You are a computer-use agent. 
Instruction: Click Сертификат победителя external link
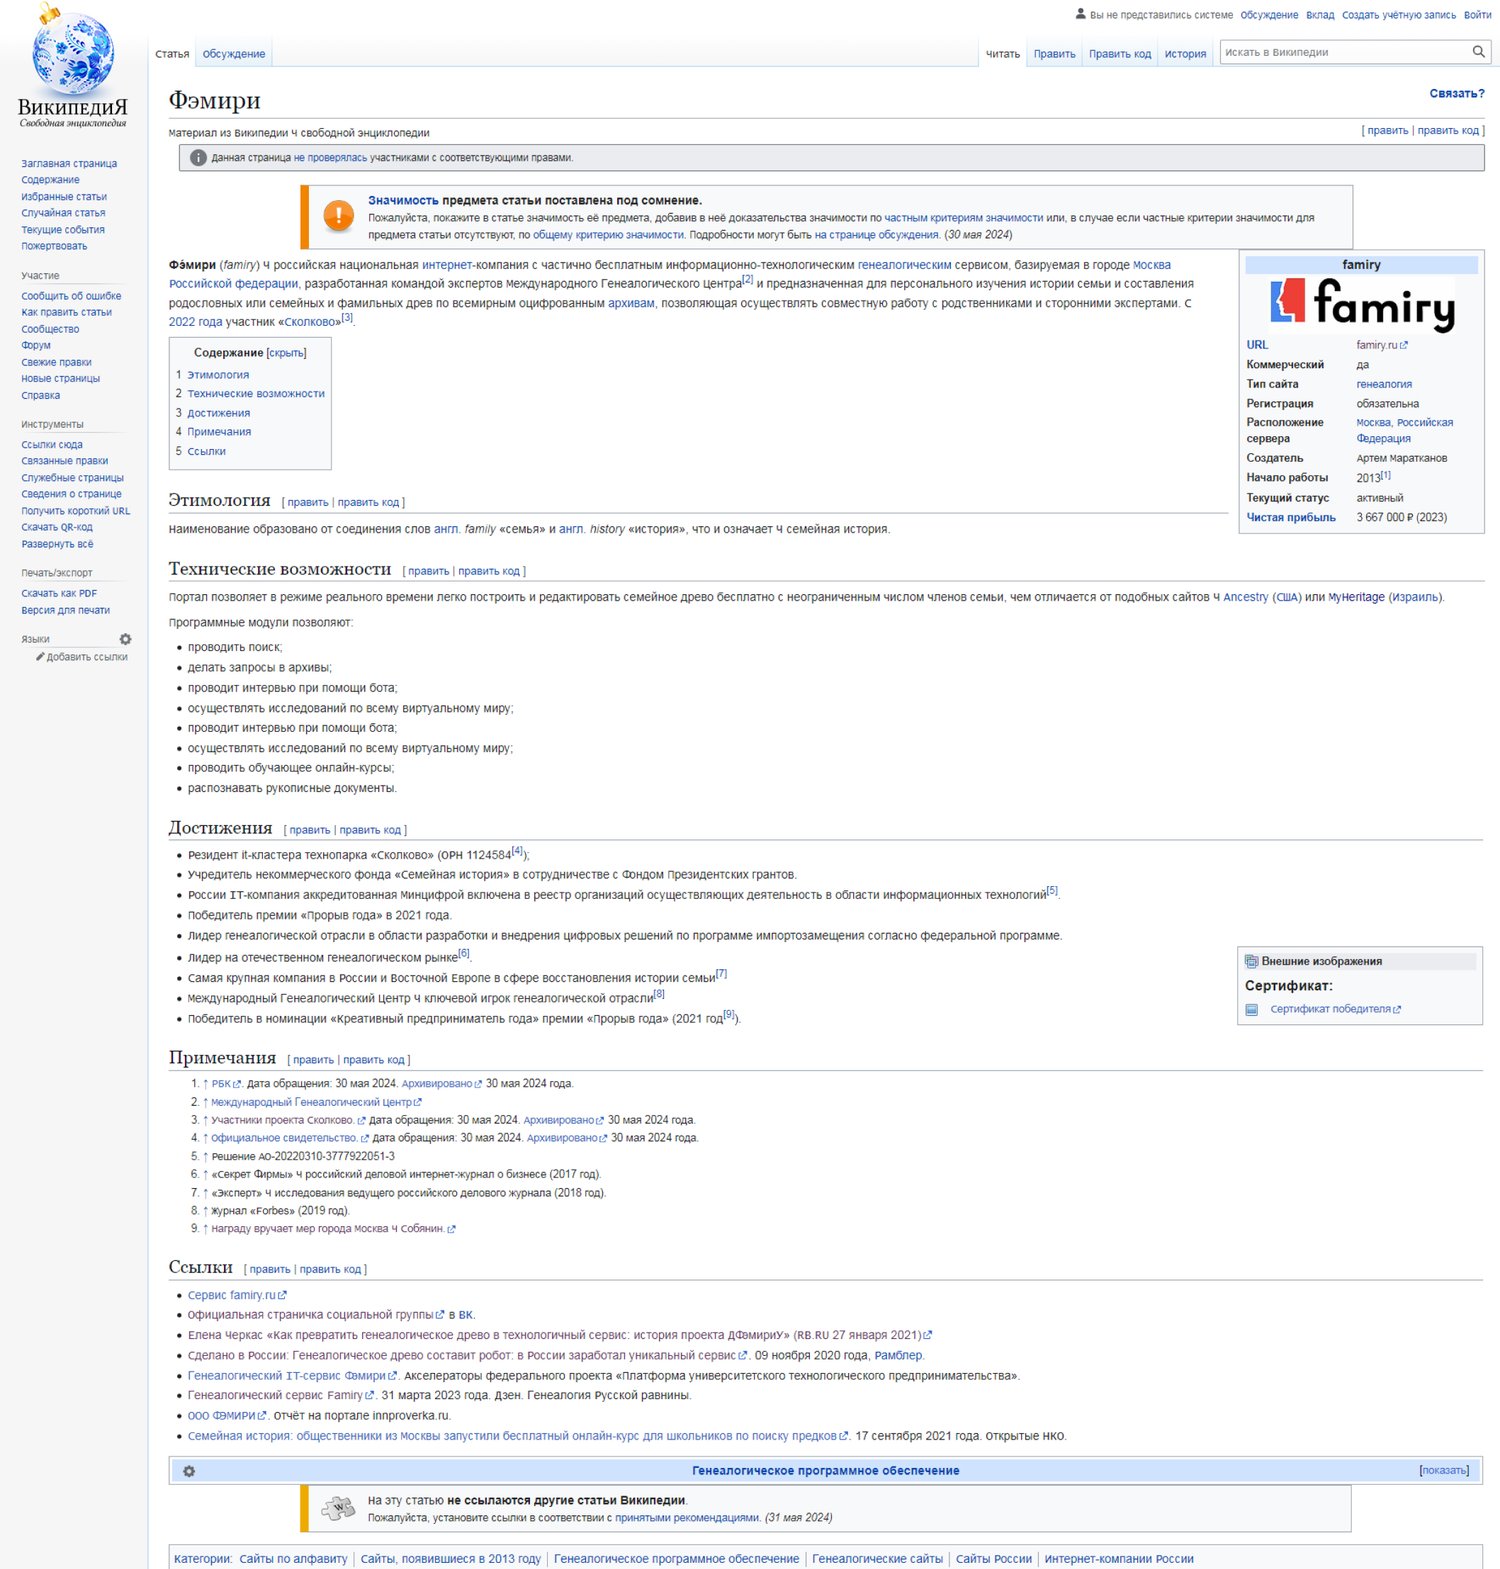pos(1335,1010)
